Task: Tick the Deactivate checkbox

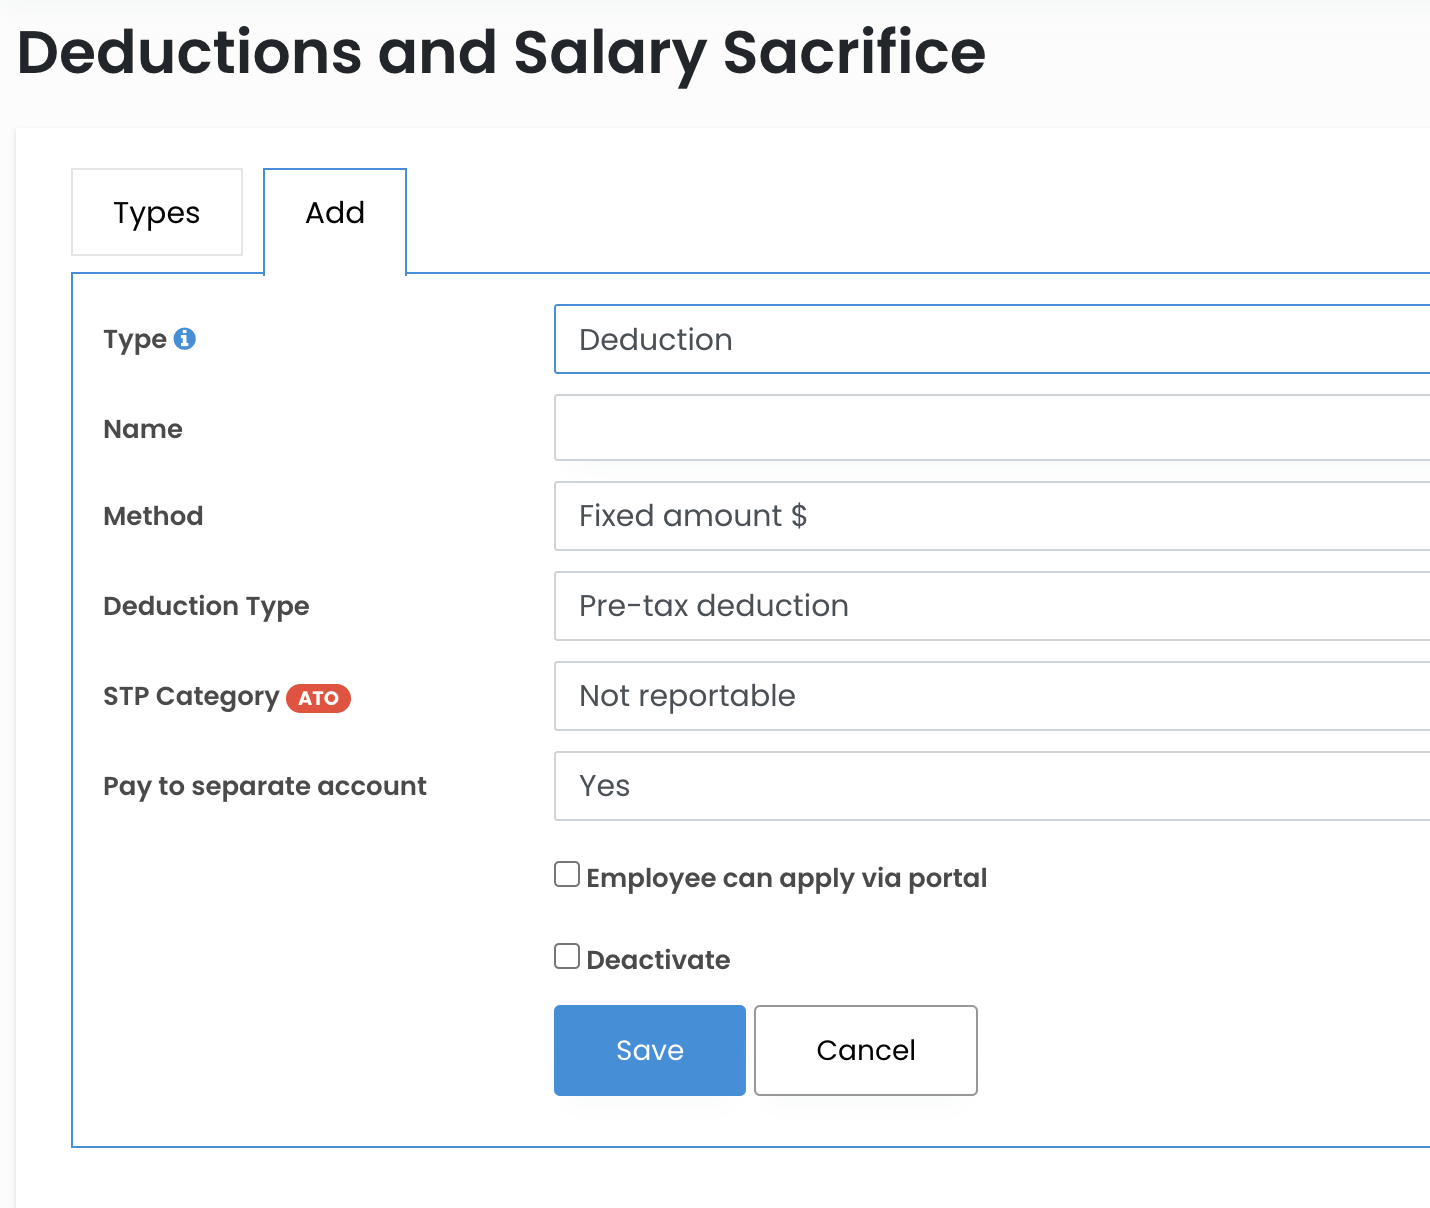Action: tap(567, 957)
